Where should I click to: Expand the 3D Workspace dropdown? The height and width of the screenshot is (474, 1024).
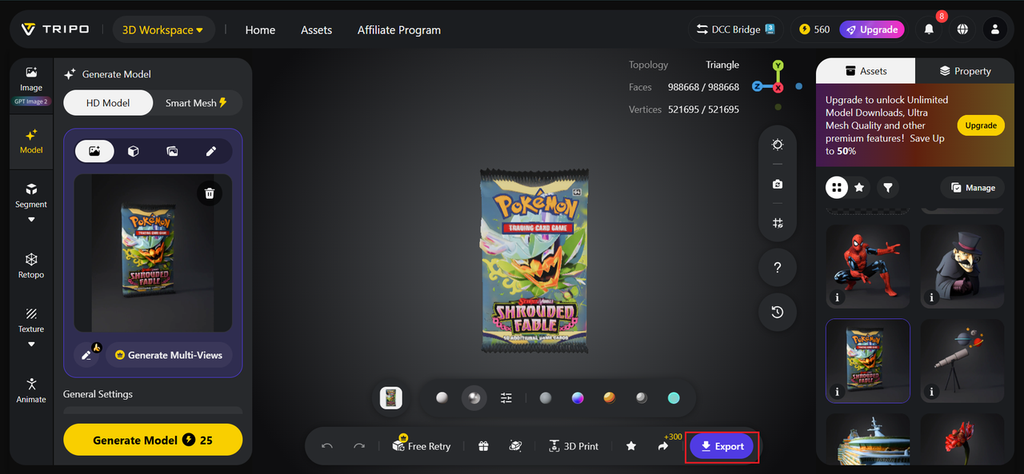pyautogui.click(x=163, y=30)
